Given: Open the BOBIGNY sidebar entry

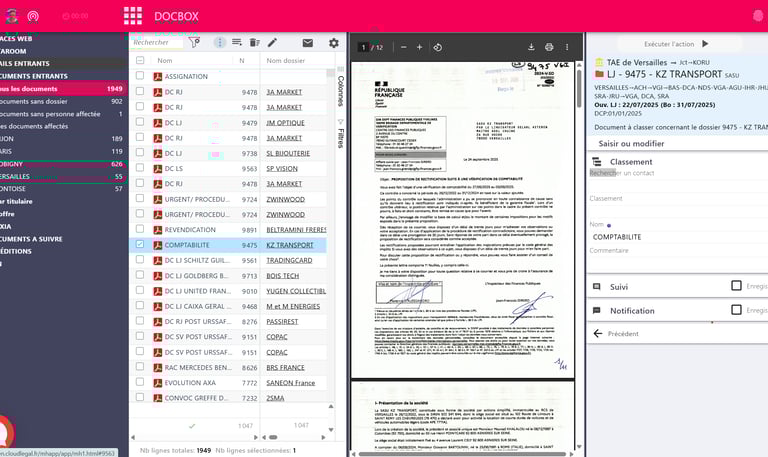Looking at the screenshot, I should coord(64,164).
